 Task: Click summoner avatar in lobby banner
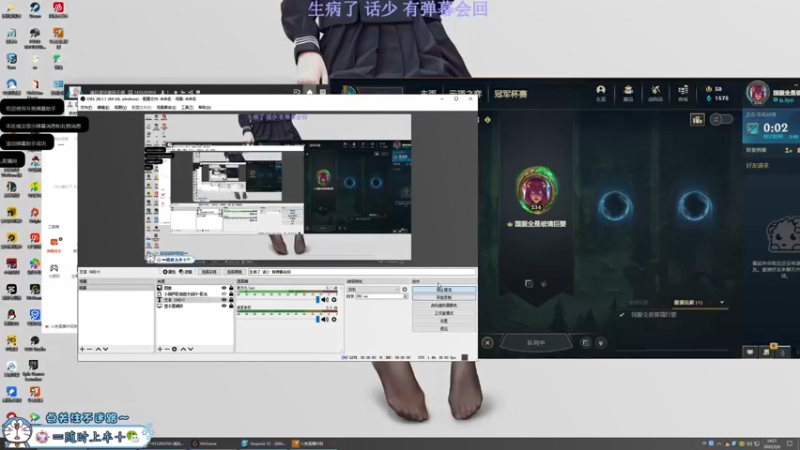(x=537, y=190)
